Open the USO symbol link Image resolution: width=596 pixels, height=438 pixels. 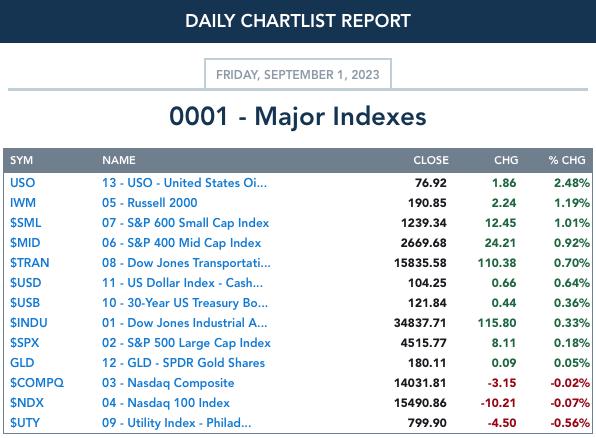pyautogui.click(x=22, y=183)
